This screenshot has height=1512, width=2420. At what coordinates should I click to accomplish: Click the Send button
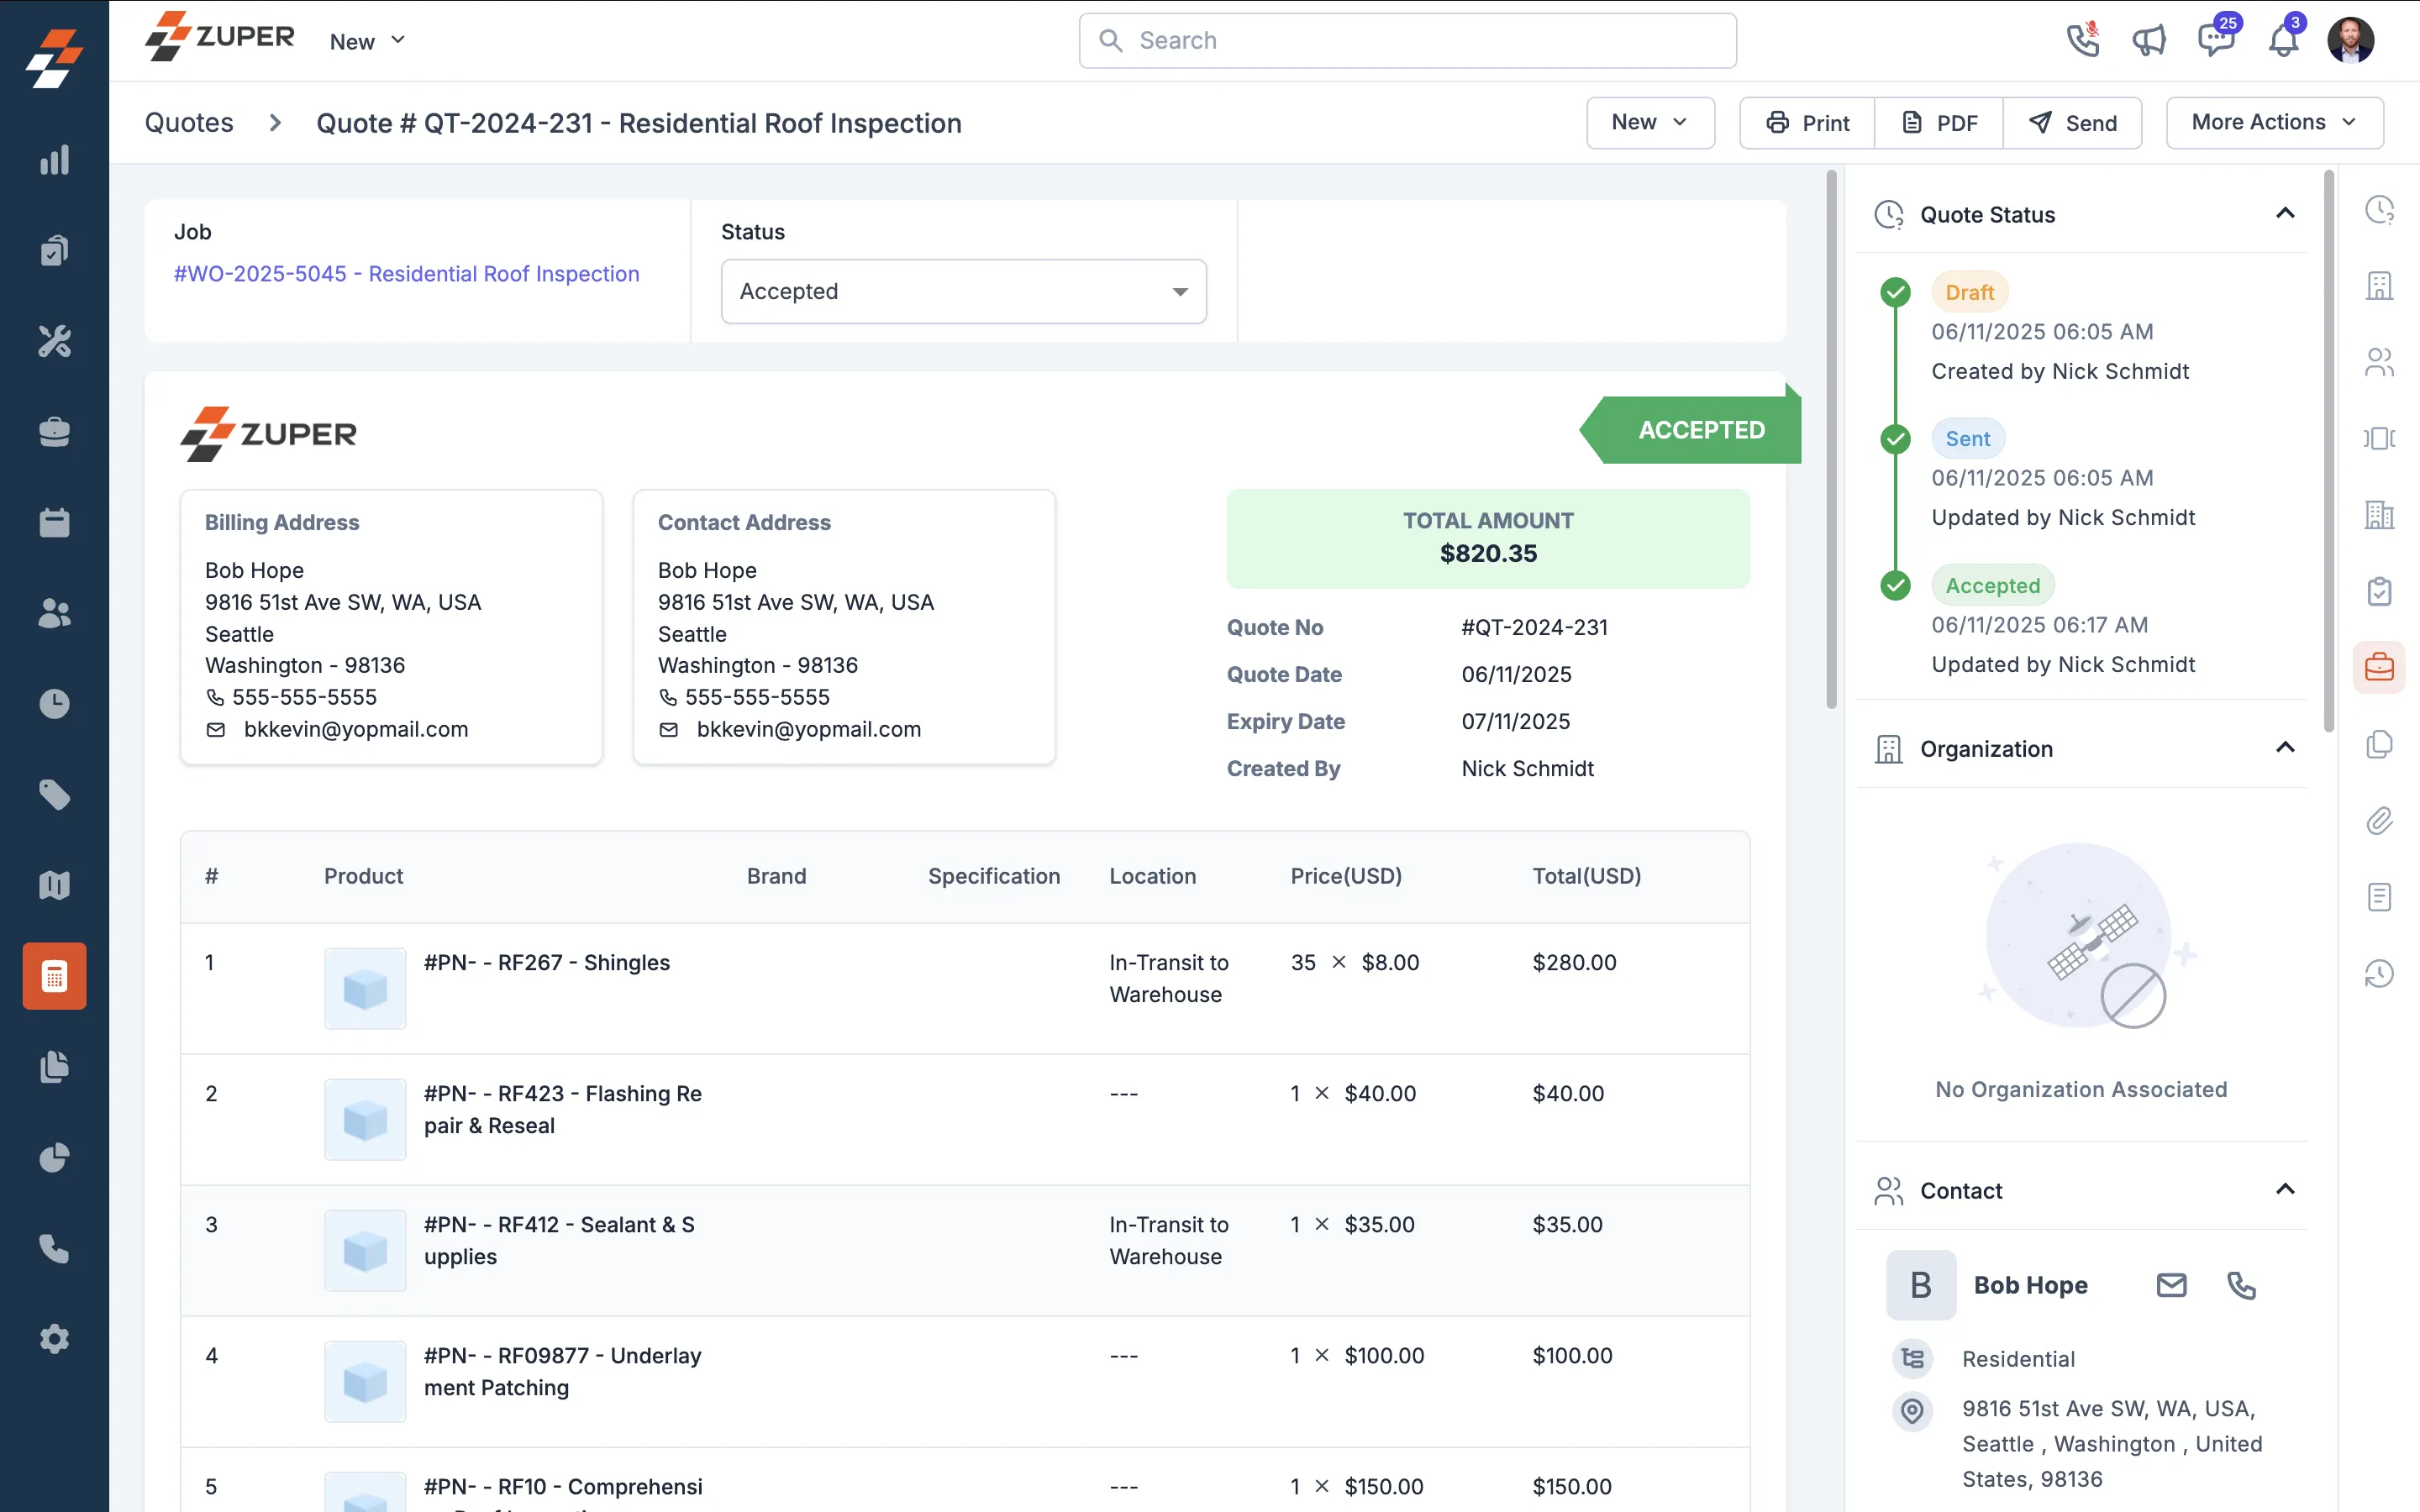coord(2073,123)
